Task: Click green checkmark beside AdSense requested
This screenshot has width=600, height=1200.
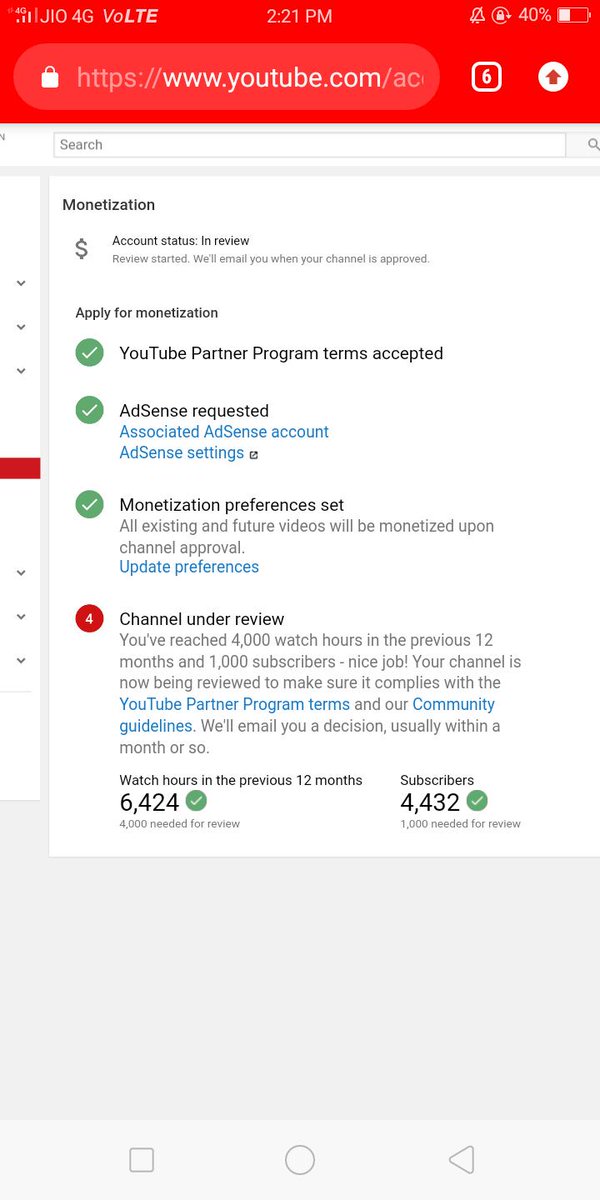Action: (90, 411)
